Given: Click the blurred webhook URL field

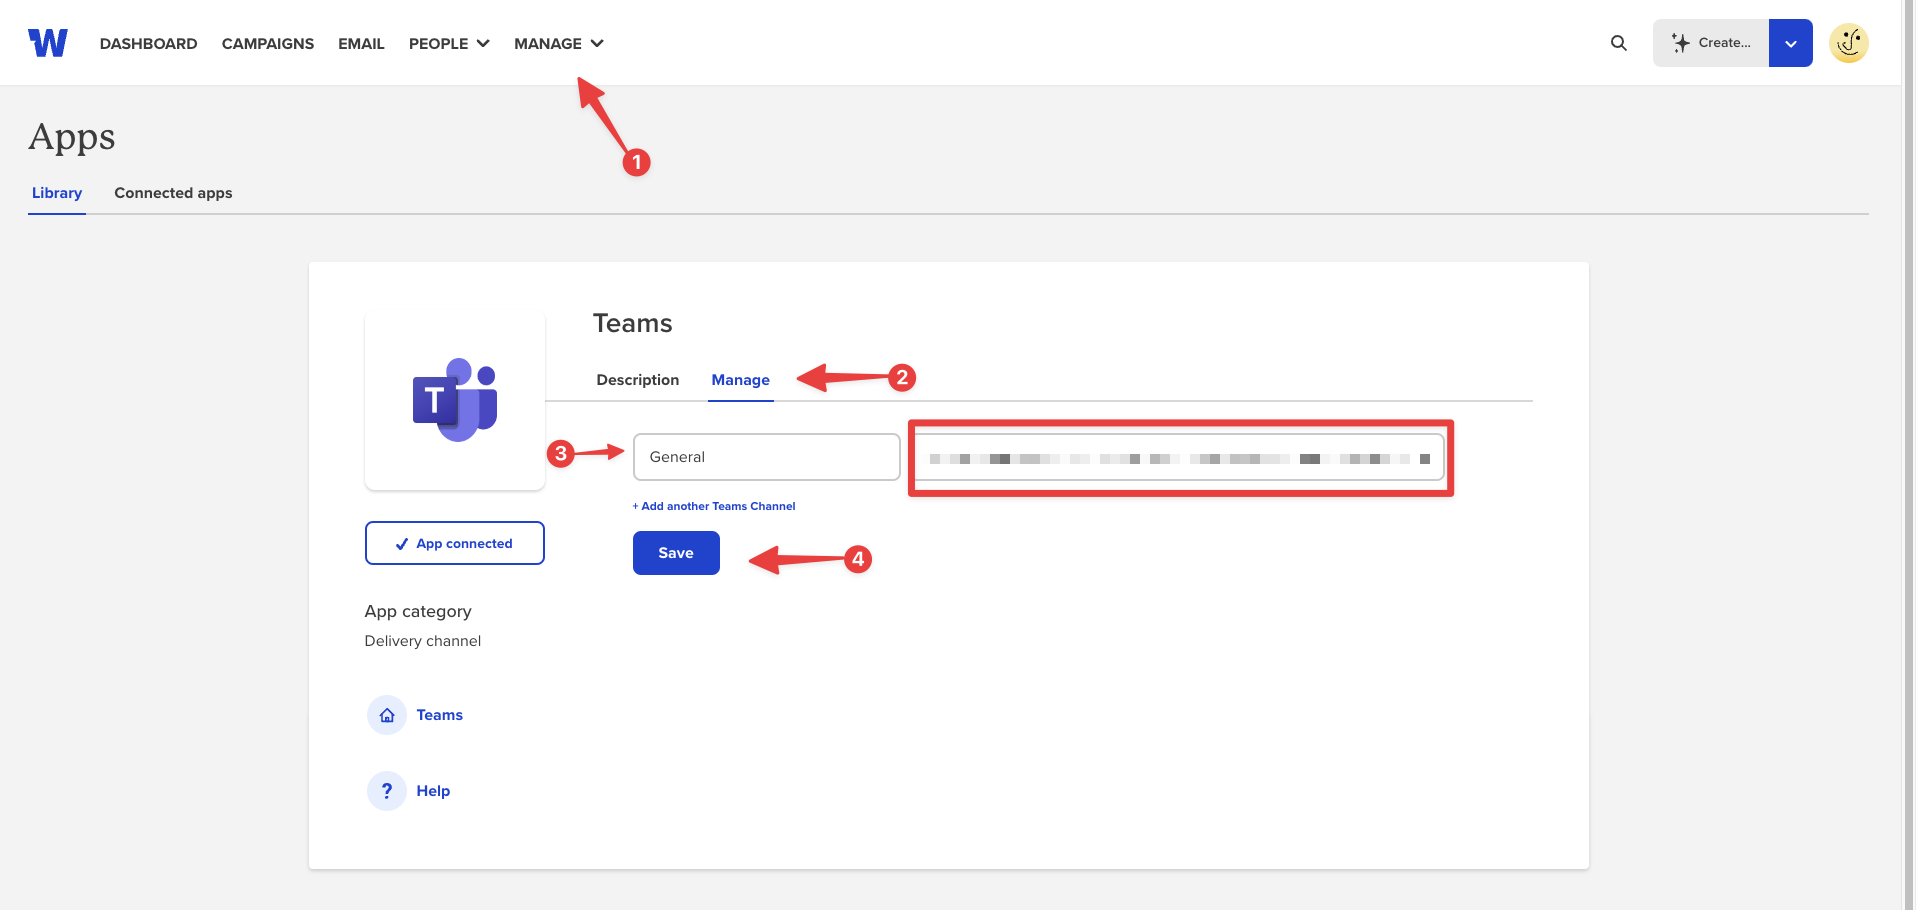Looking at the screenshot, I should coord(1180,458).
